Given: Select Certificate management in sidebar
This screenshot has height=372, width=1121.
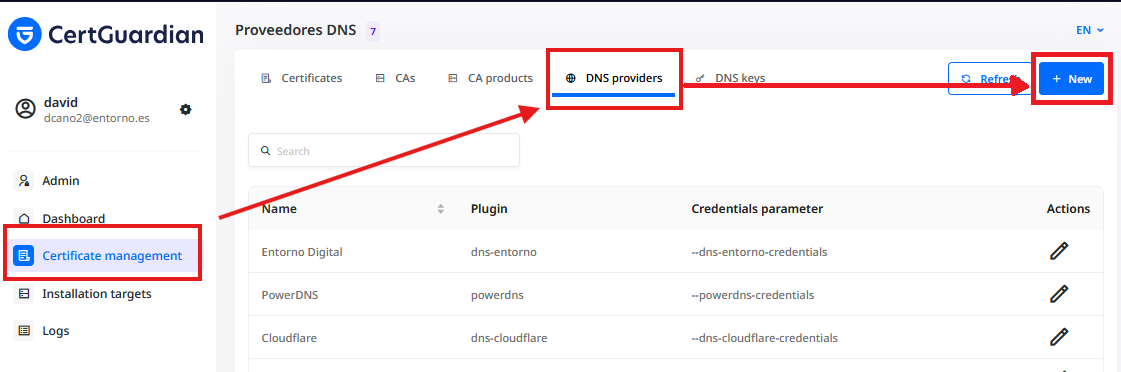Looking at the screenshot, I should click(x=107, y=255).
